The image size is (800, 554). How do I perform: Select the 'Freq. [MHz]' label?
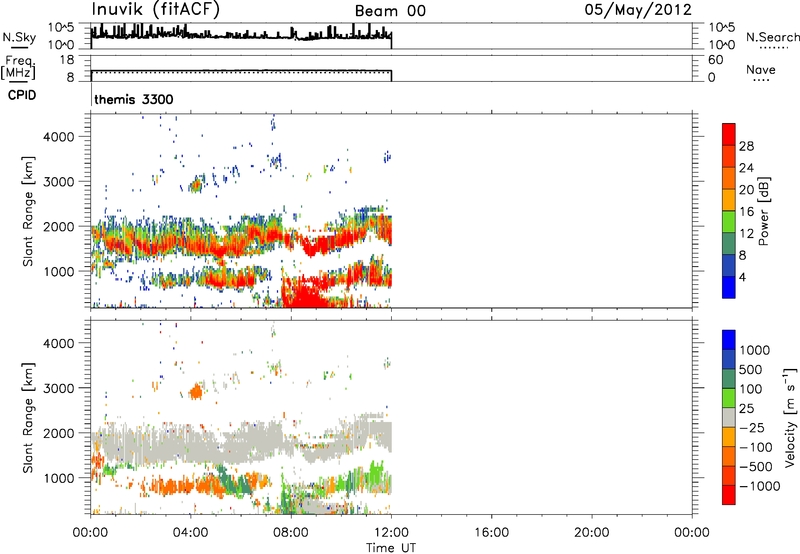(18, 68)
